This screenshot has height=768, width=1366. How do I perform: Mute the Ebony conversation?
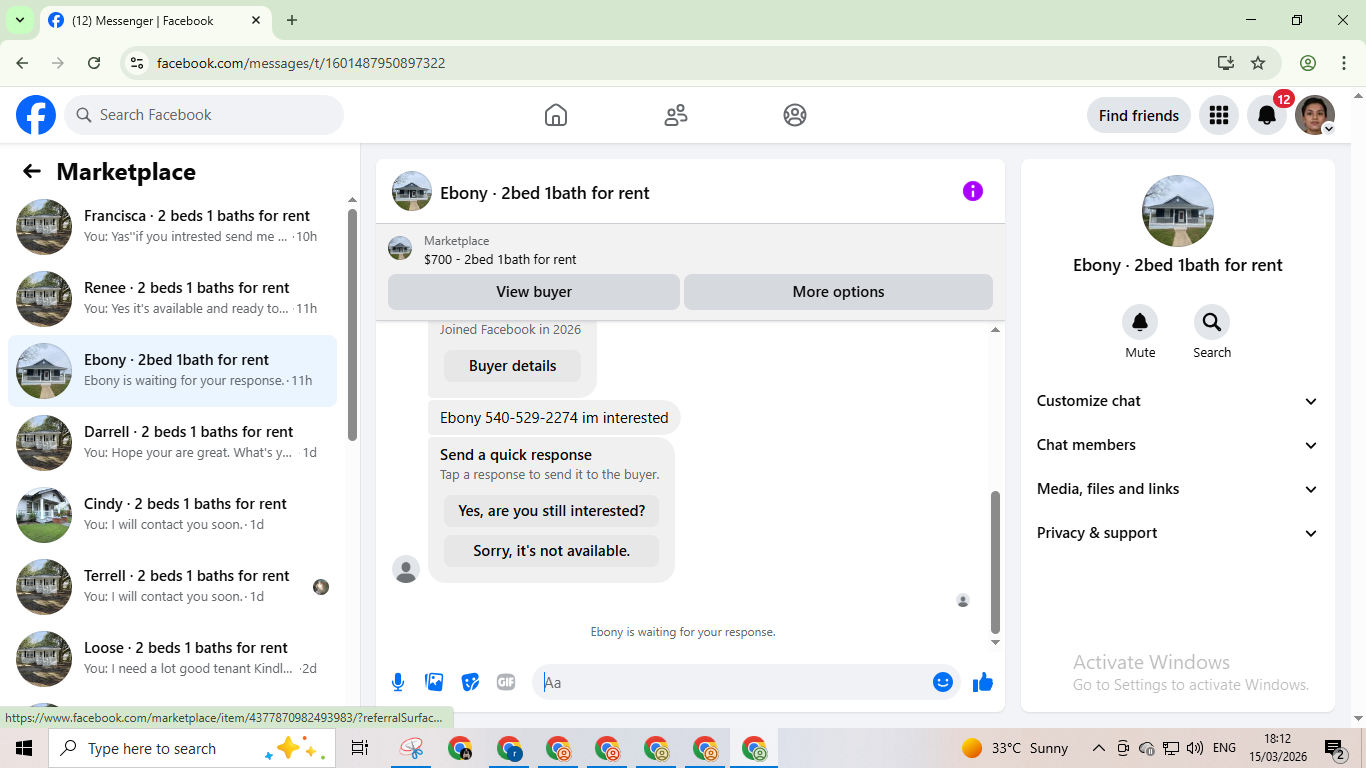tap(1140, 322)
